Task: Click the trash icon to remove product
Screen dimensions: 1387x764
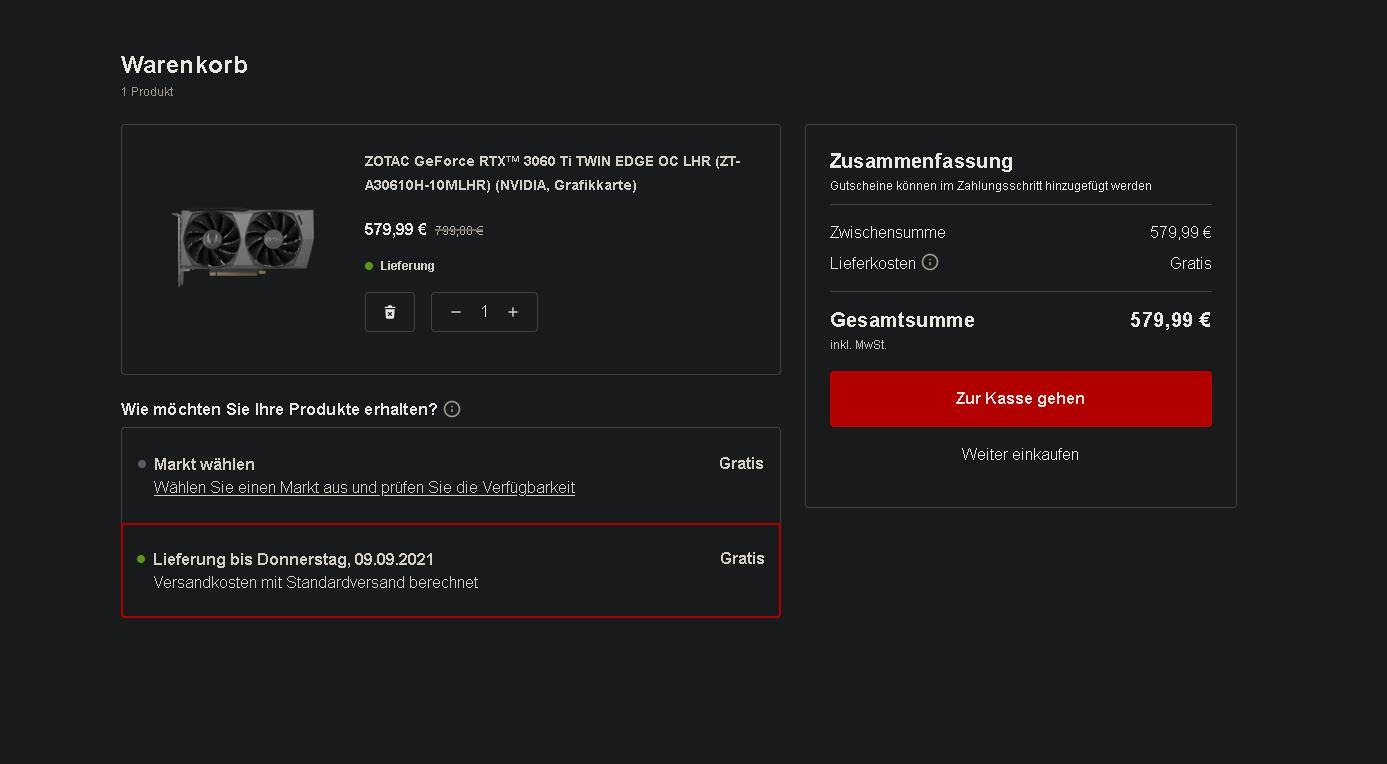Action: (x=390, y=312)
